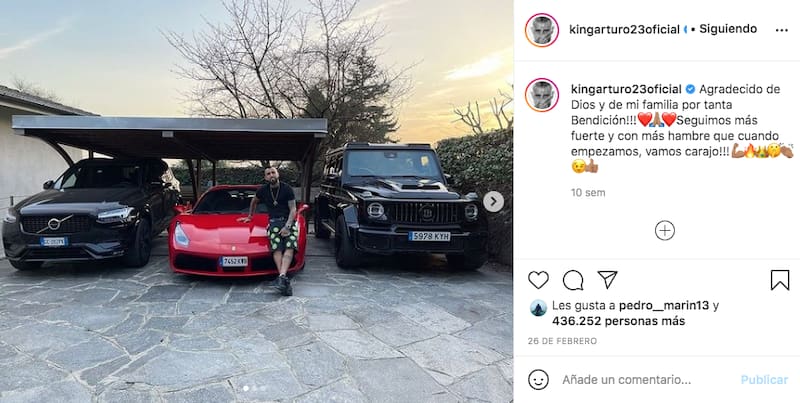Viewport: 800px width, 403px height.
Task: Click the small liker avatar near Les gusta
Action: pyautogui.click(x=538, y=308)
